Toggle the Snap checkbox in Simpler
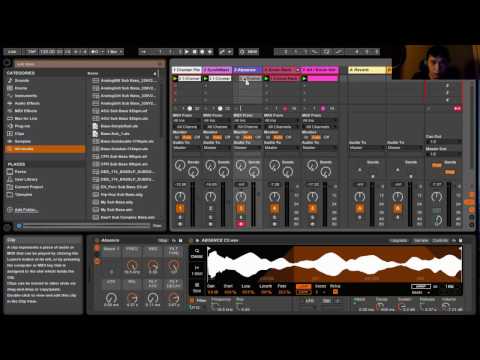This screenshot has width=480, height=360. tap(335, 292)
